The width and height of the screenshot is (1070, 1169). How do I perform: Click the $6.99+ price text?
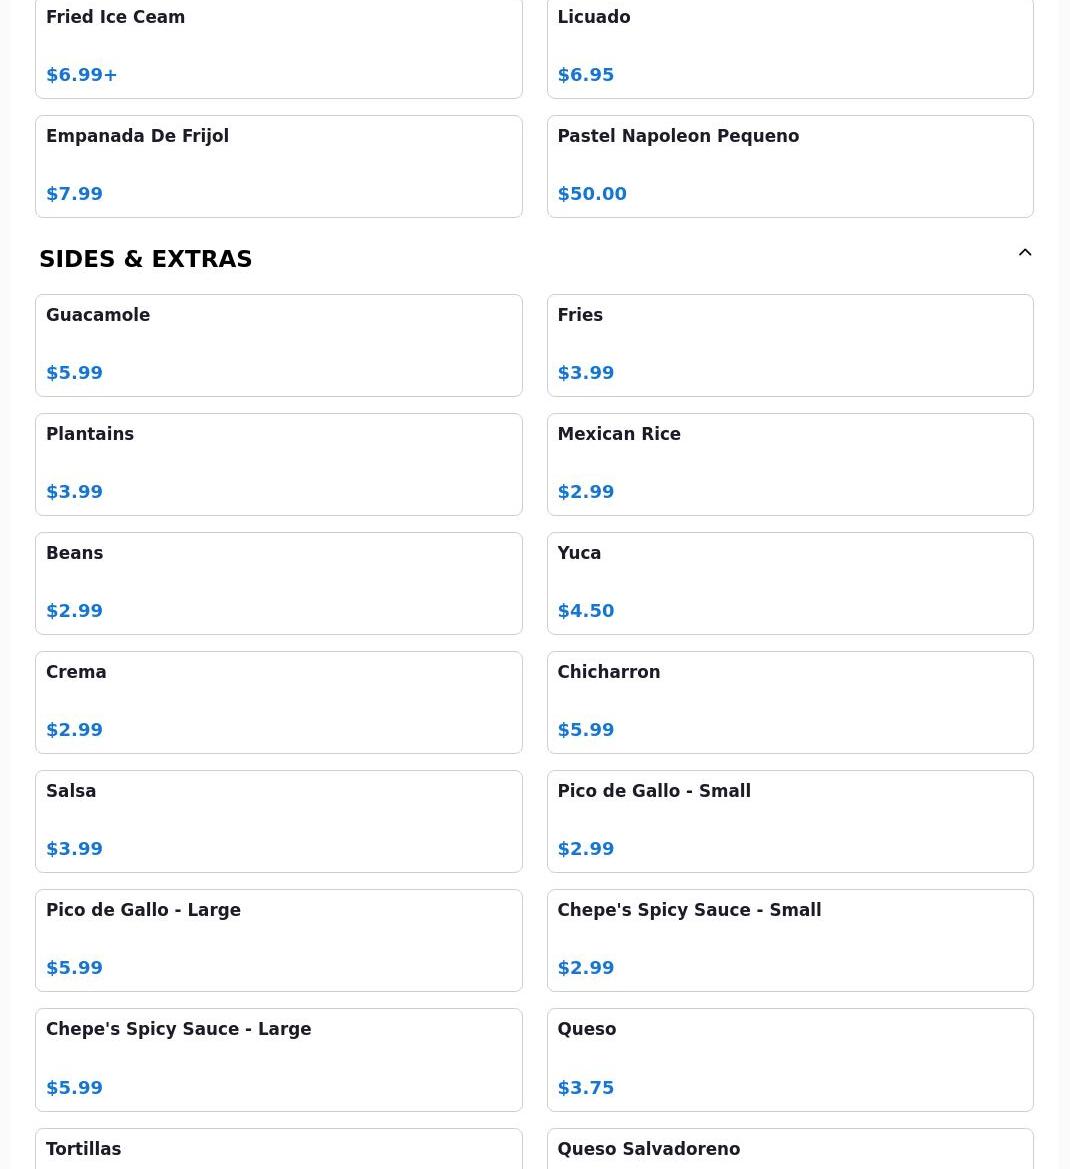pyautogui.click(x=81, y=75)
